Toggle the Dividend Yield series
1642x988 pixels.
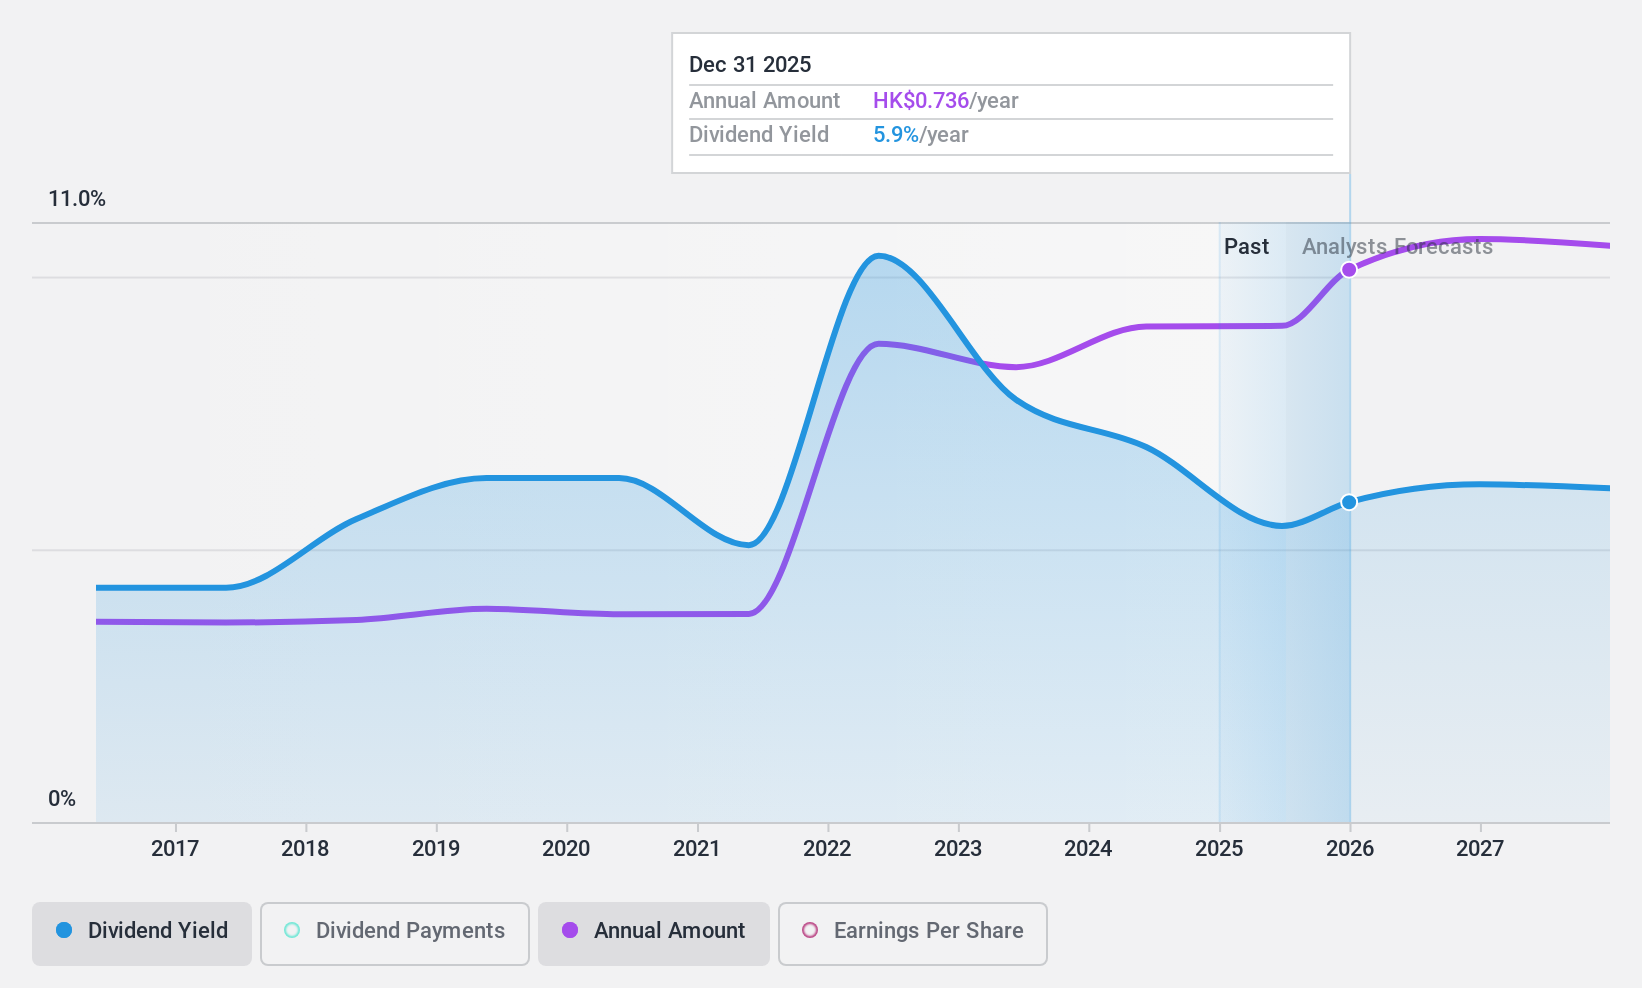(x=142, y=934)
